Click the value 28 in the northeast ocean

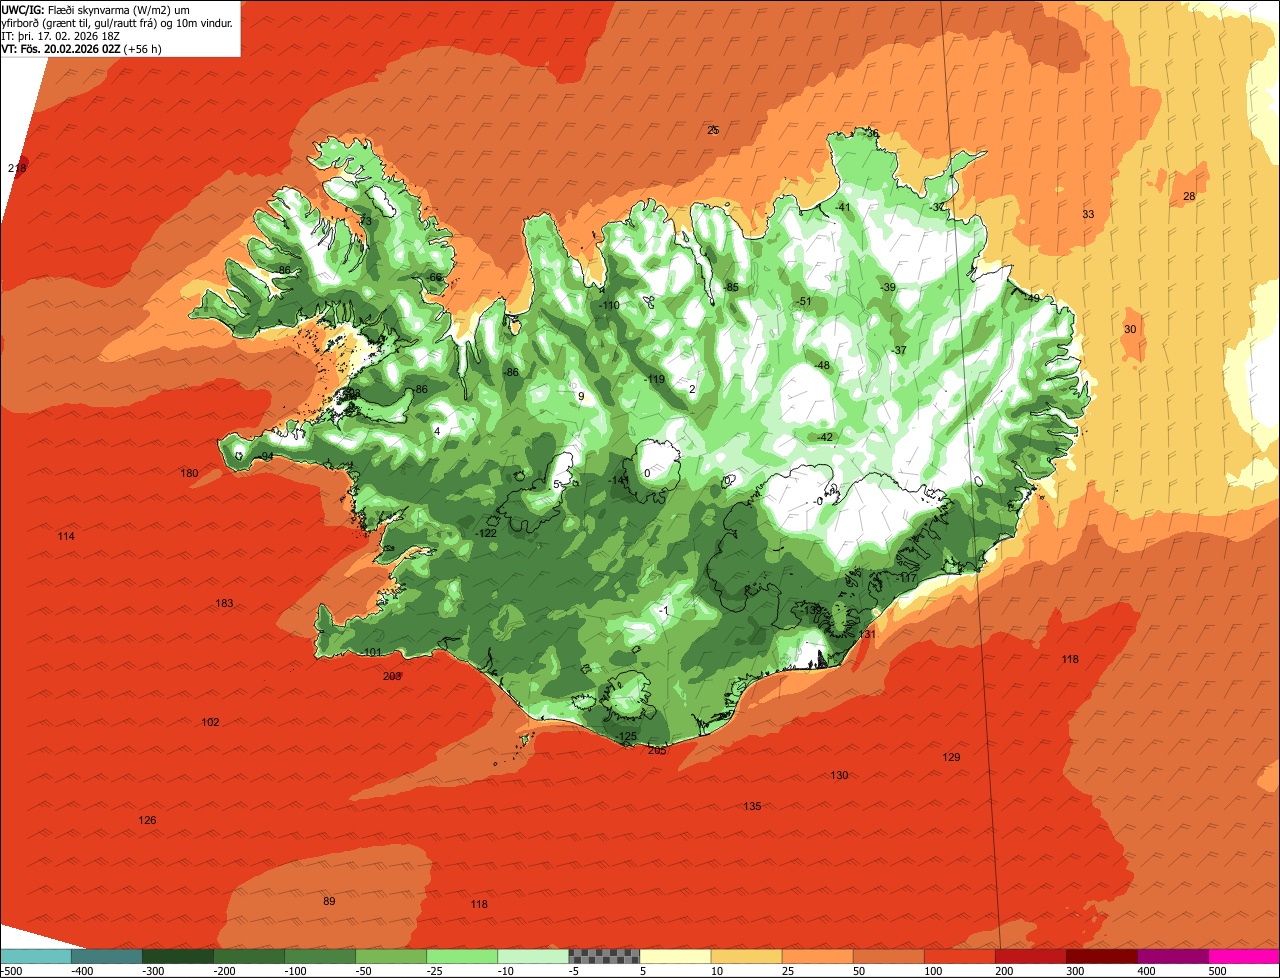click(1189, 196)
